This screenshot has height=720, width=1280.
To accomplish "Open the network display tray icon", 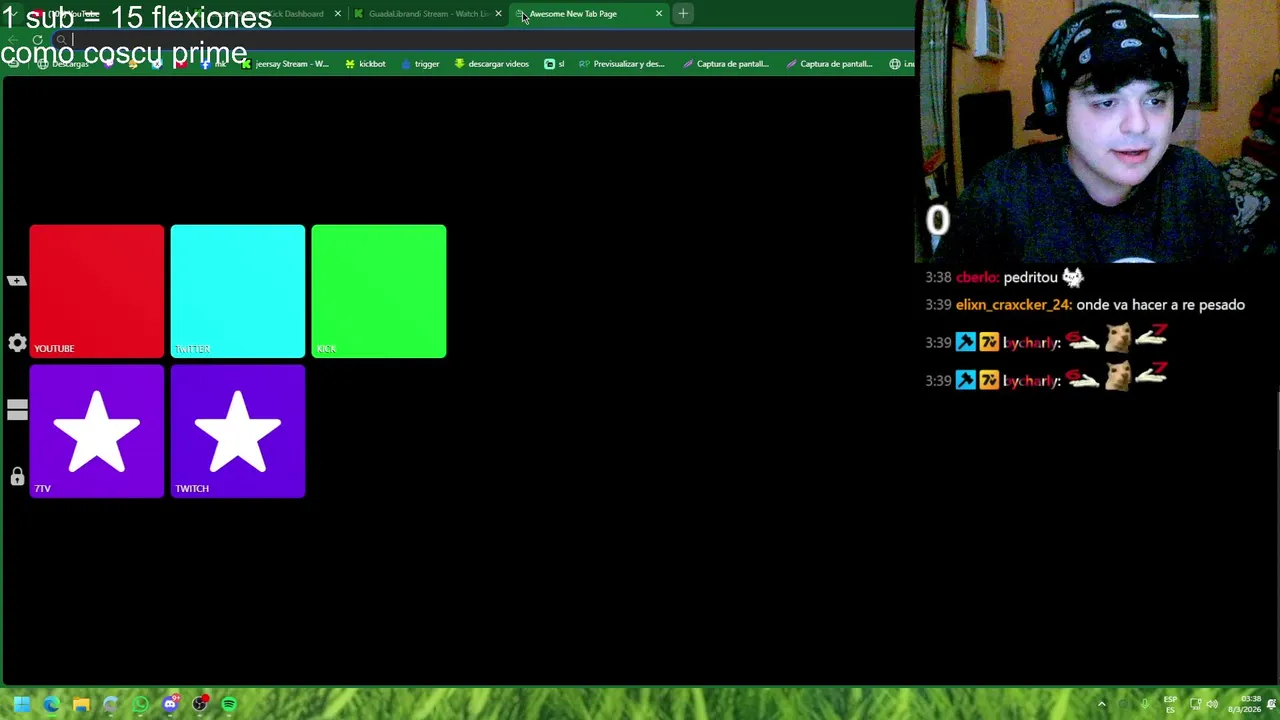I will coord(1195,704).
